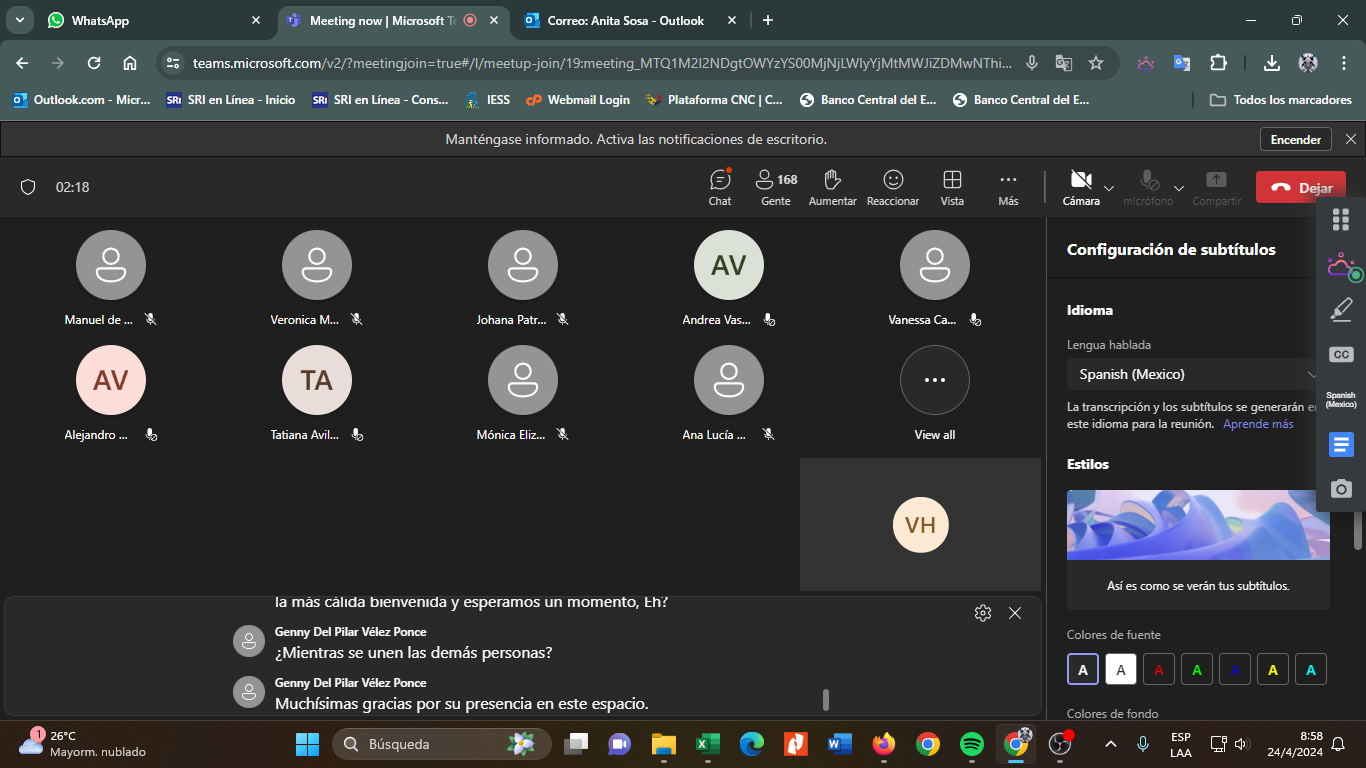Image resolution: width=1366 pixels, height=768 pixels.
Task: Open the Spanish (Mexico) language dropdown
Action: (1195, 374)
